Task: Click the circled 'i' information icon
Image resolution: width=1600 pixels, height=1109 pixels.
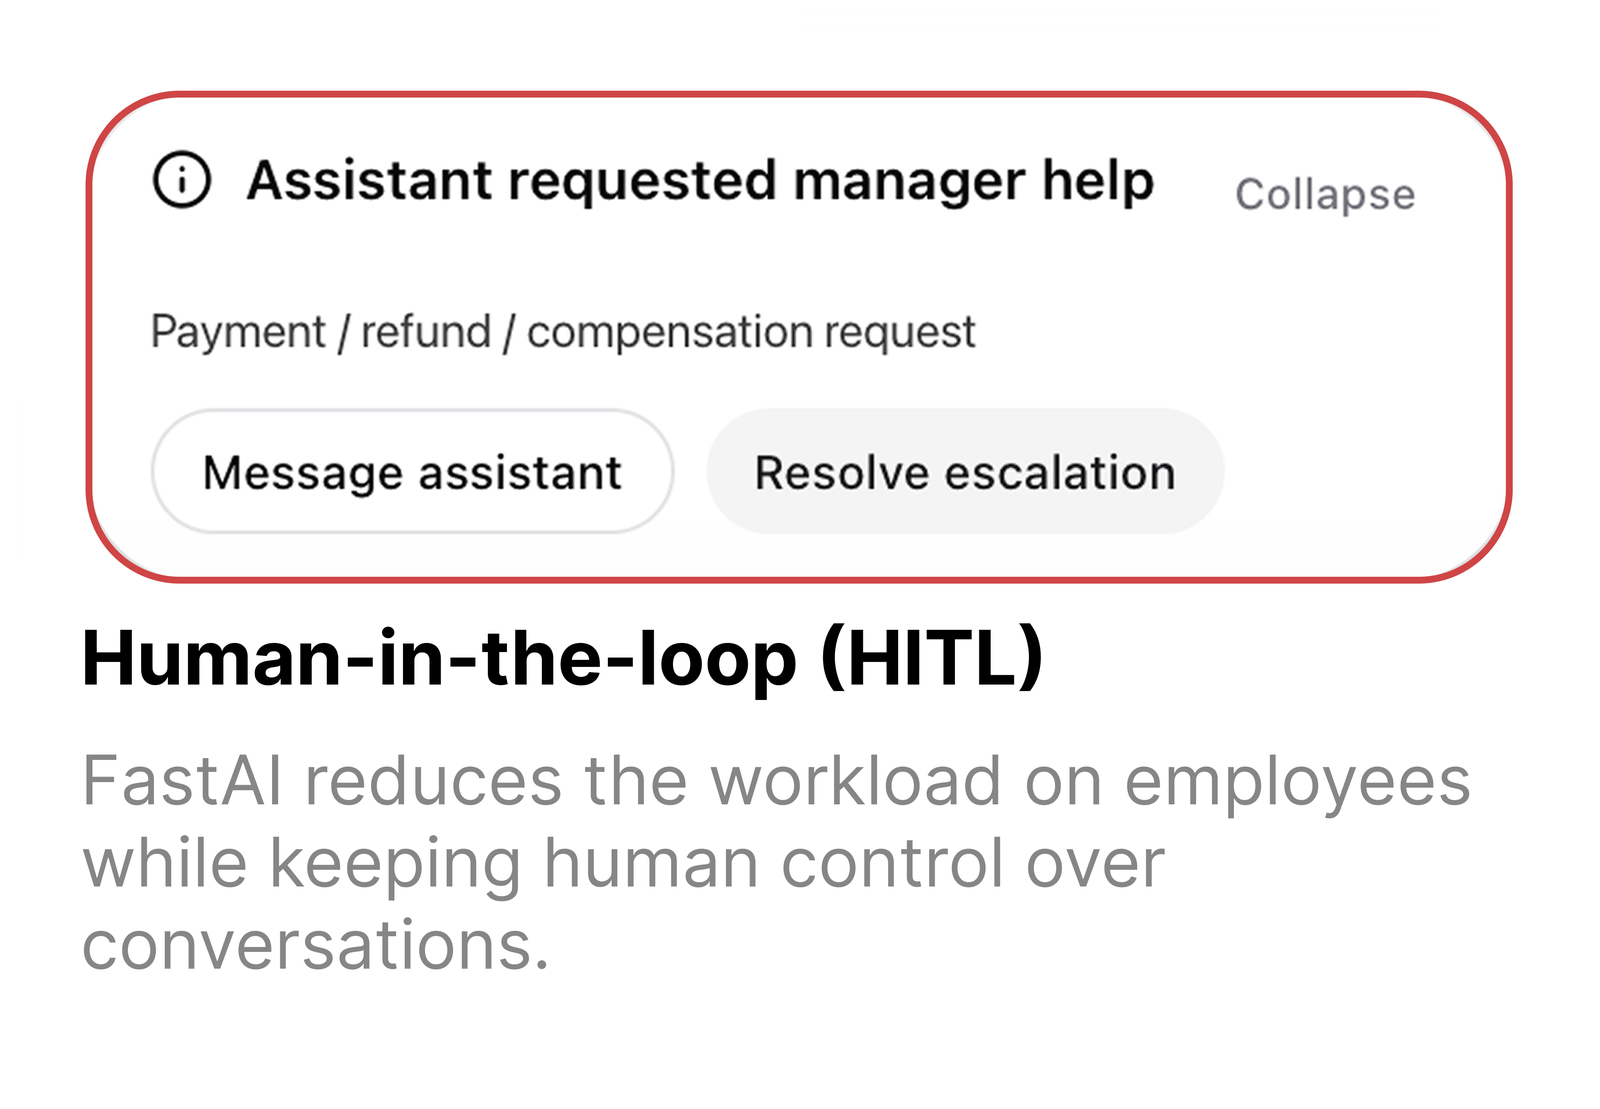Action: point(182,180)
